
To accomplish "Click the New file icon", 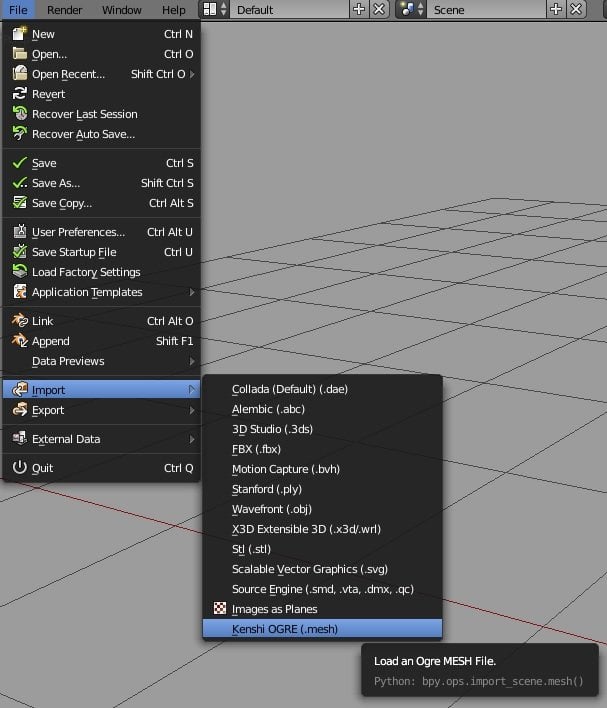I will (x=19, y=34).
